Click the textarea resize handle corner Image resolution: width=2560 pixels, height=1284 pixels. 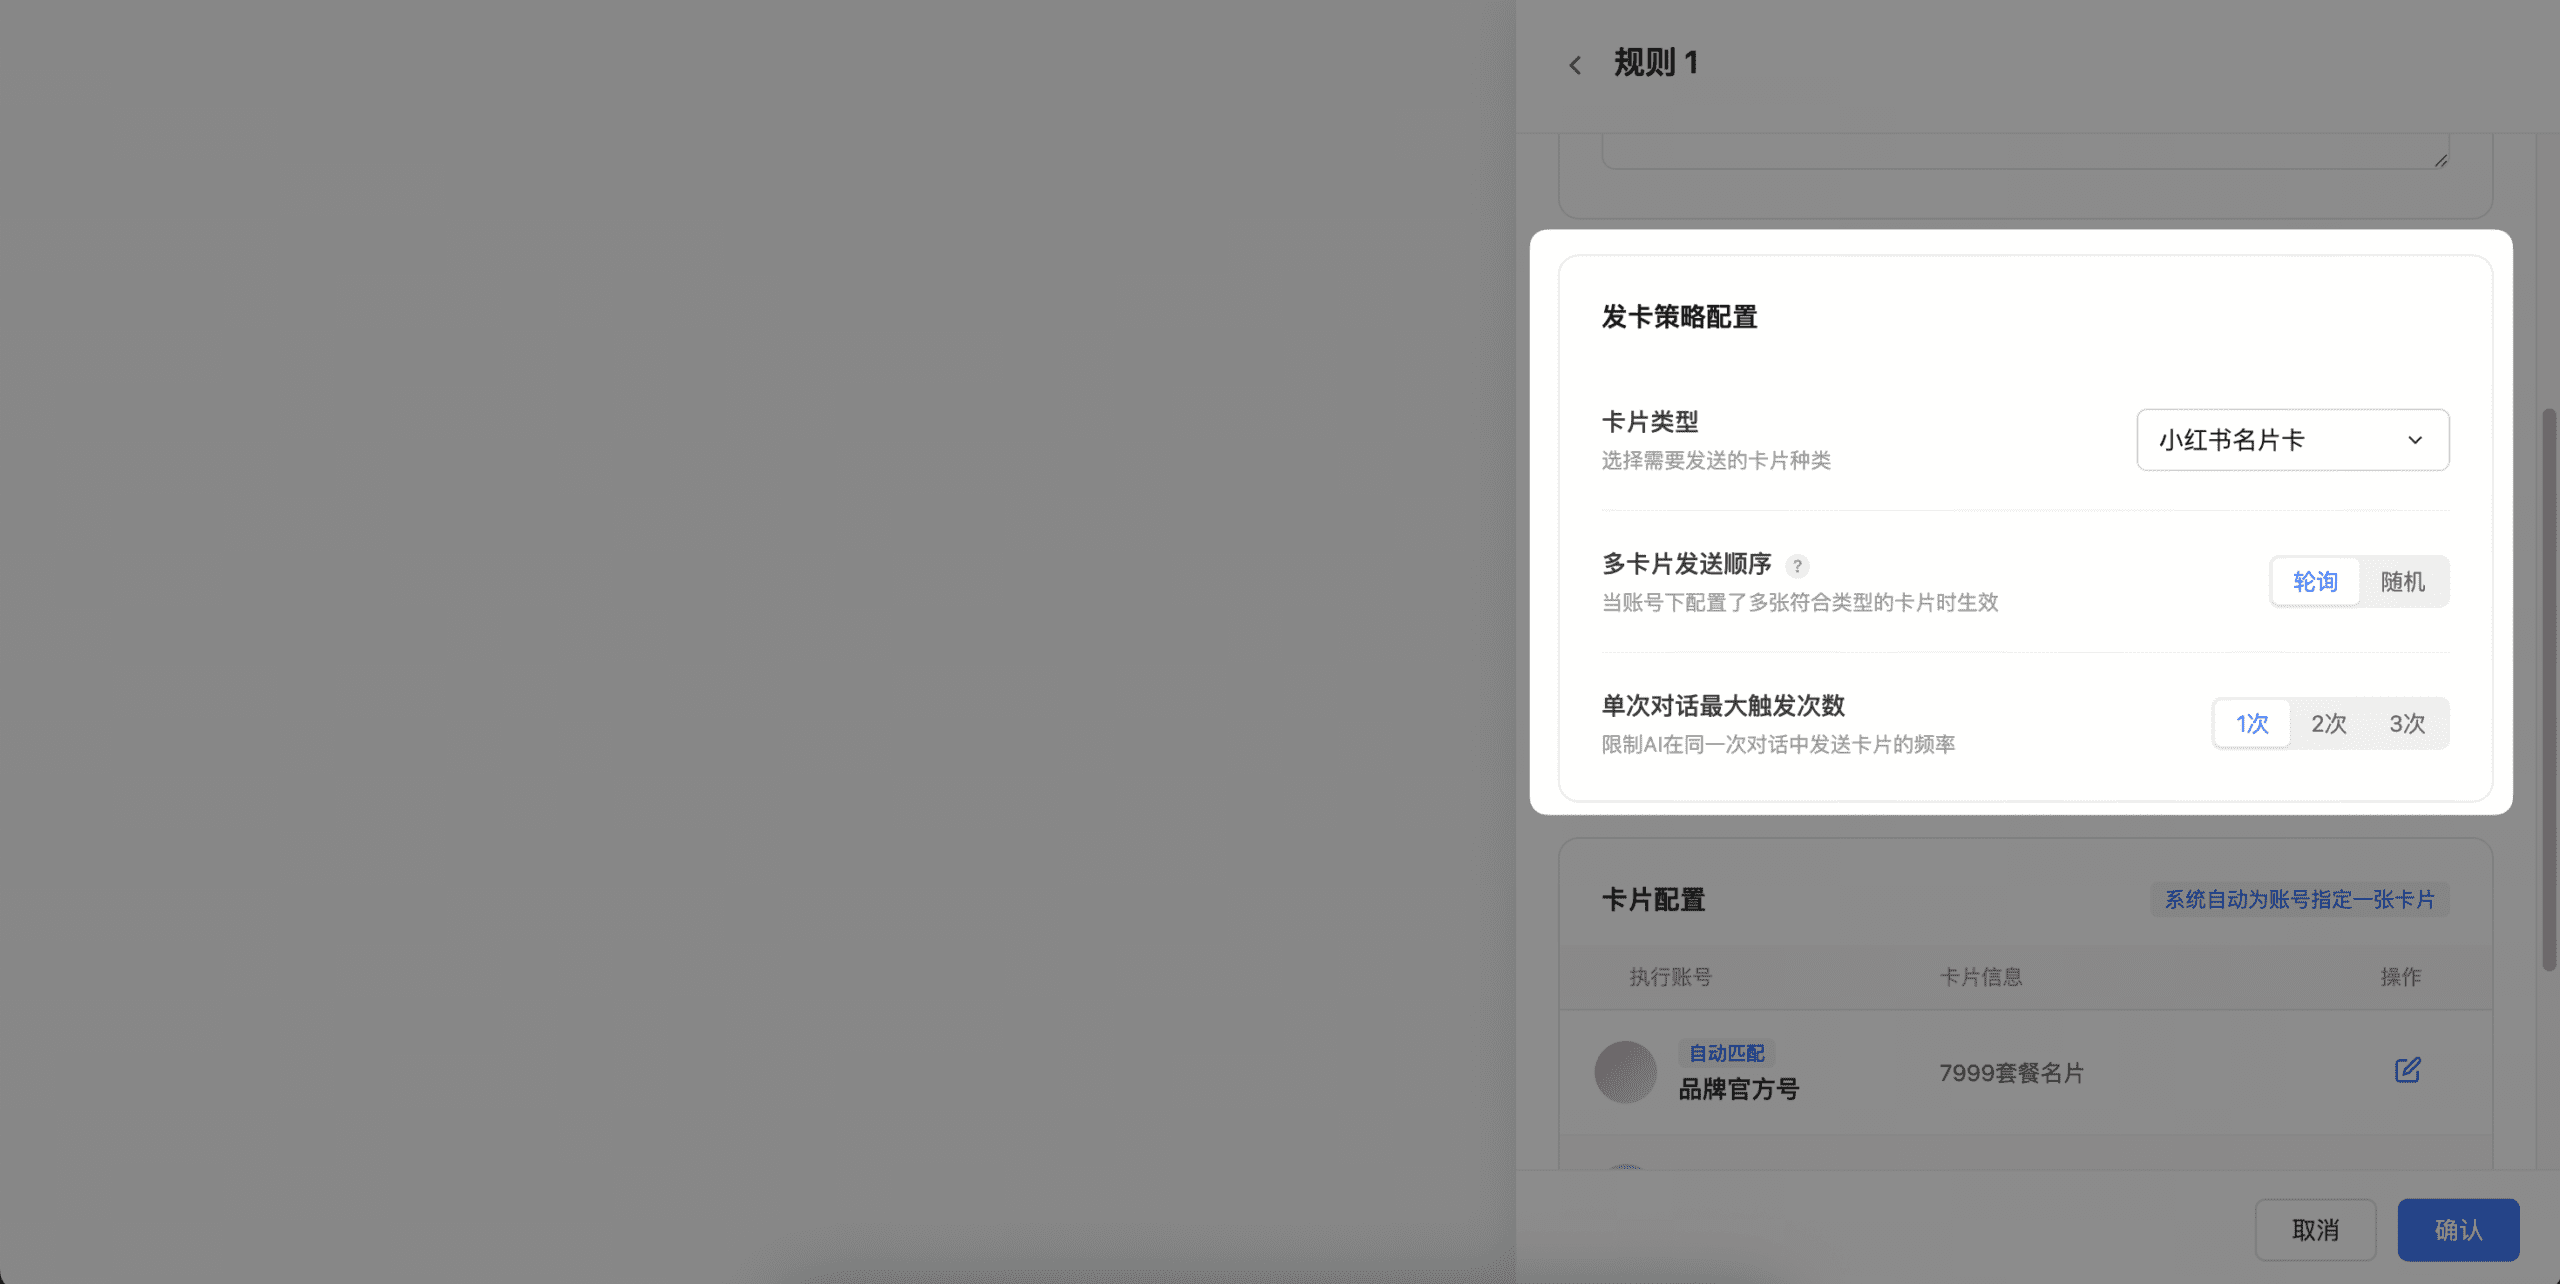tap(2440, 161)
